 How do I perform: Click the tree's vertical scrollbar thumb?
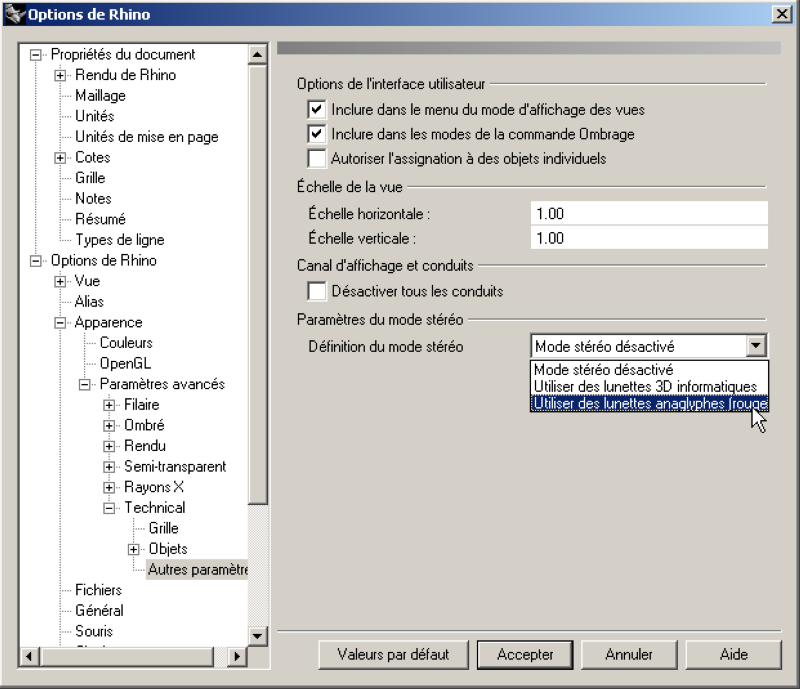pos(258,284)
